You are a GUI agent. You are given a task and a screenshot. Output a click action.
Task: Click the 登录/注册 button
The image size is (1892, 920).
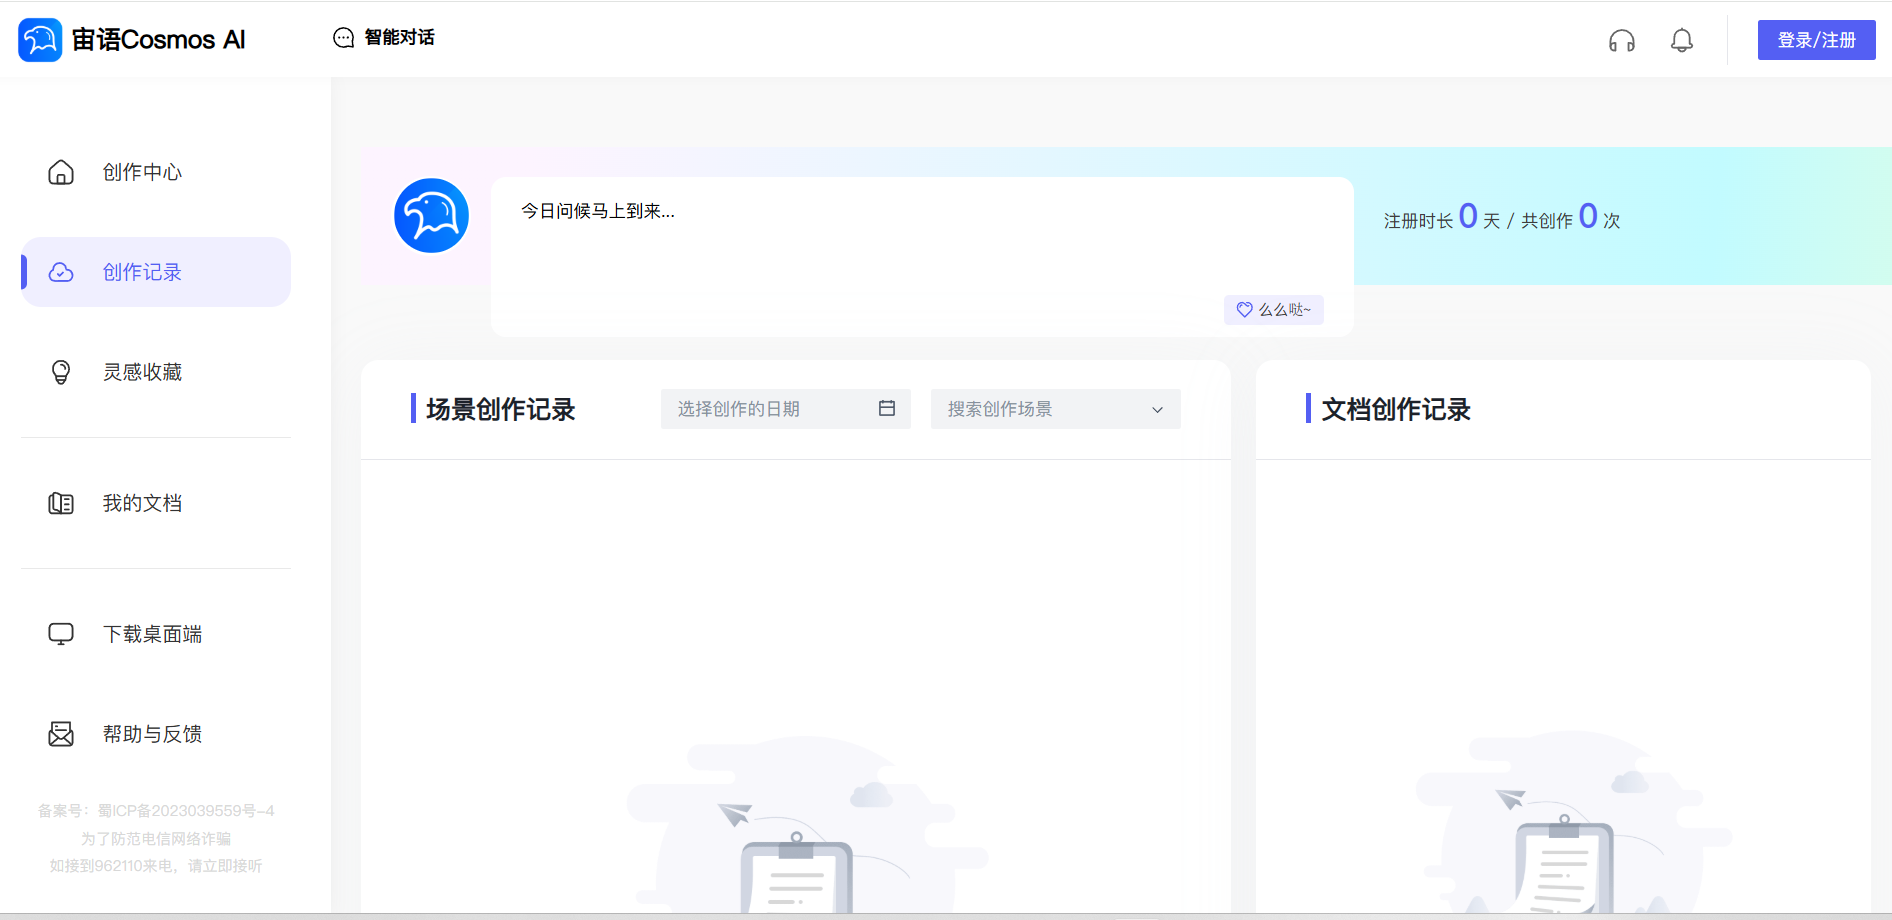pos(1816,40)
